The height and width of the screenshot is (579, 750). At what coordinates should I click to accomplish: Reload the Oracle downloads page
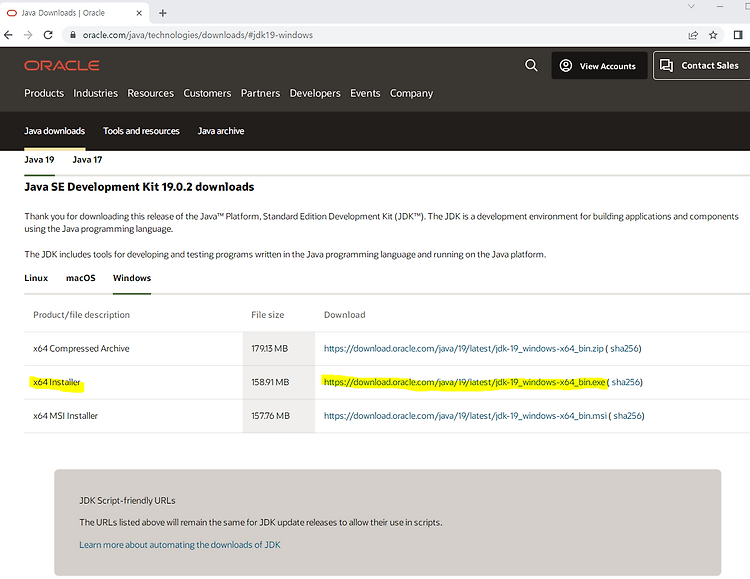[x=48, y=35]
